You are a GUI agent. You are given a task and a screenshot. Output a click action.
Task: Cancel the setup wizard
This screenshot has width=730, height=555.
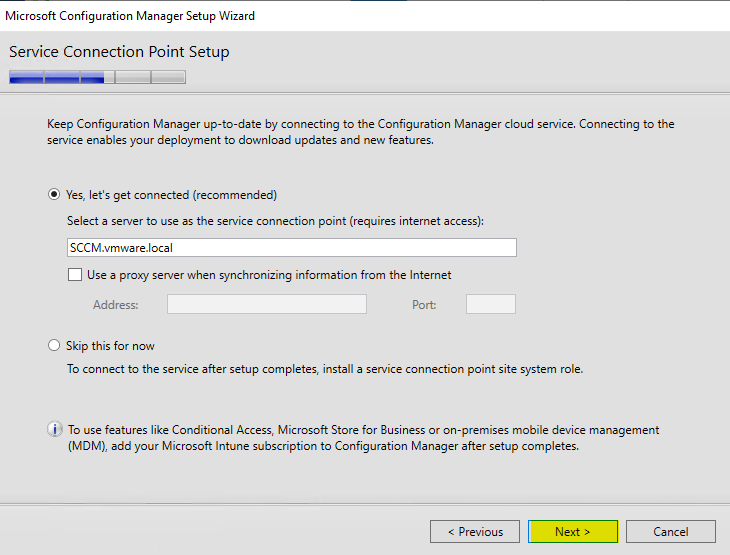tap(671, 531)
